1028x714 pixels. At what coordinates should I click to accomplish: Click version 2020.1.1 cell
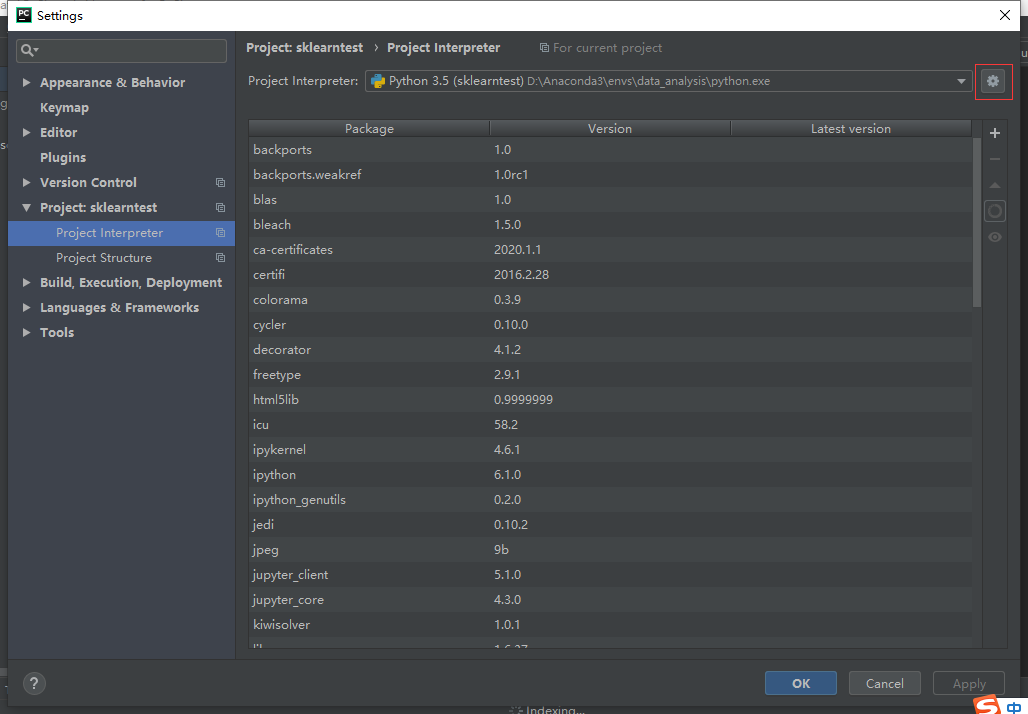coord(517,250)
